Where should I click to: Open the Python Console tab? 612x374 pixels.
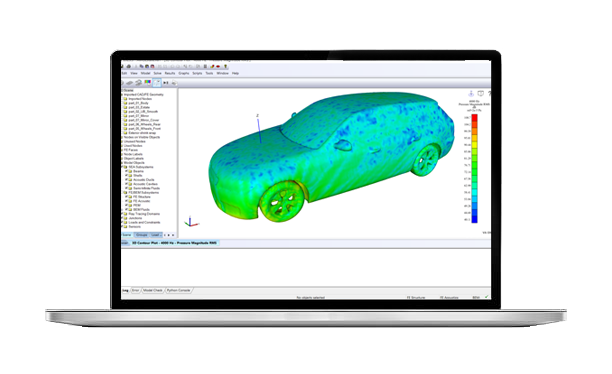tap(178, 290)
